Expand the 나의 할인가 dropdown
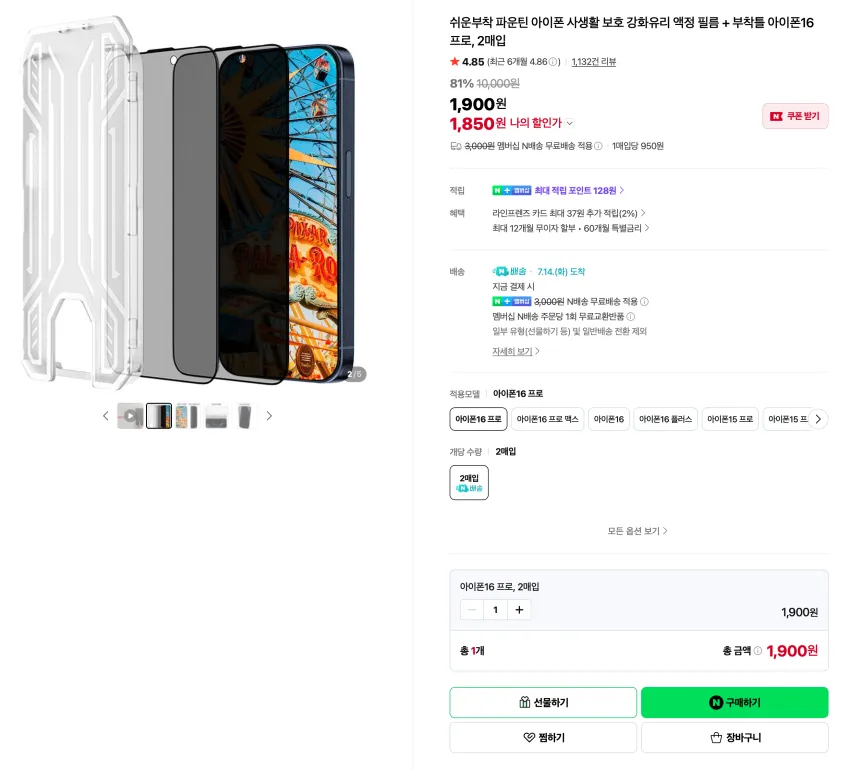The image size is (850, 770). (x=570, y=124)
